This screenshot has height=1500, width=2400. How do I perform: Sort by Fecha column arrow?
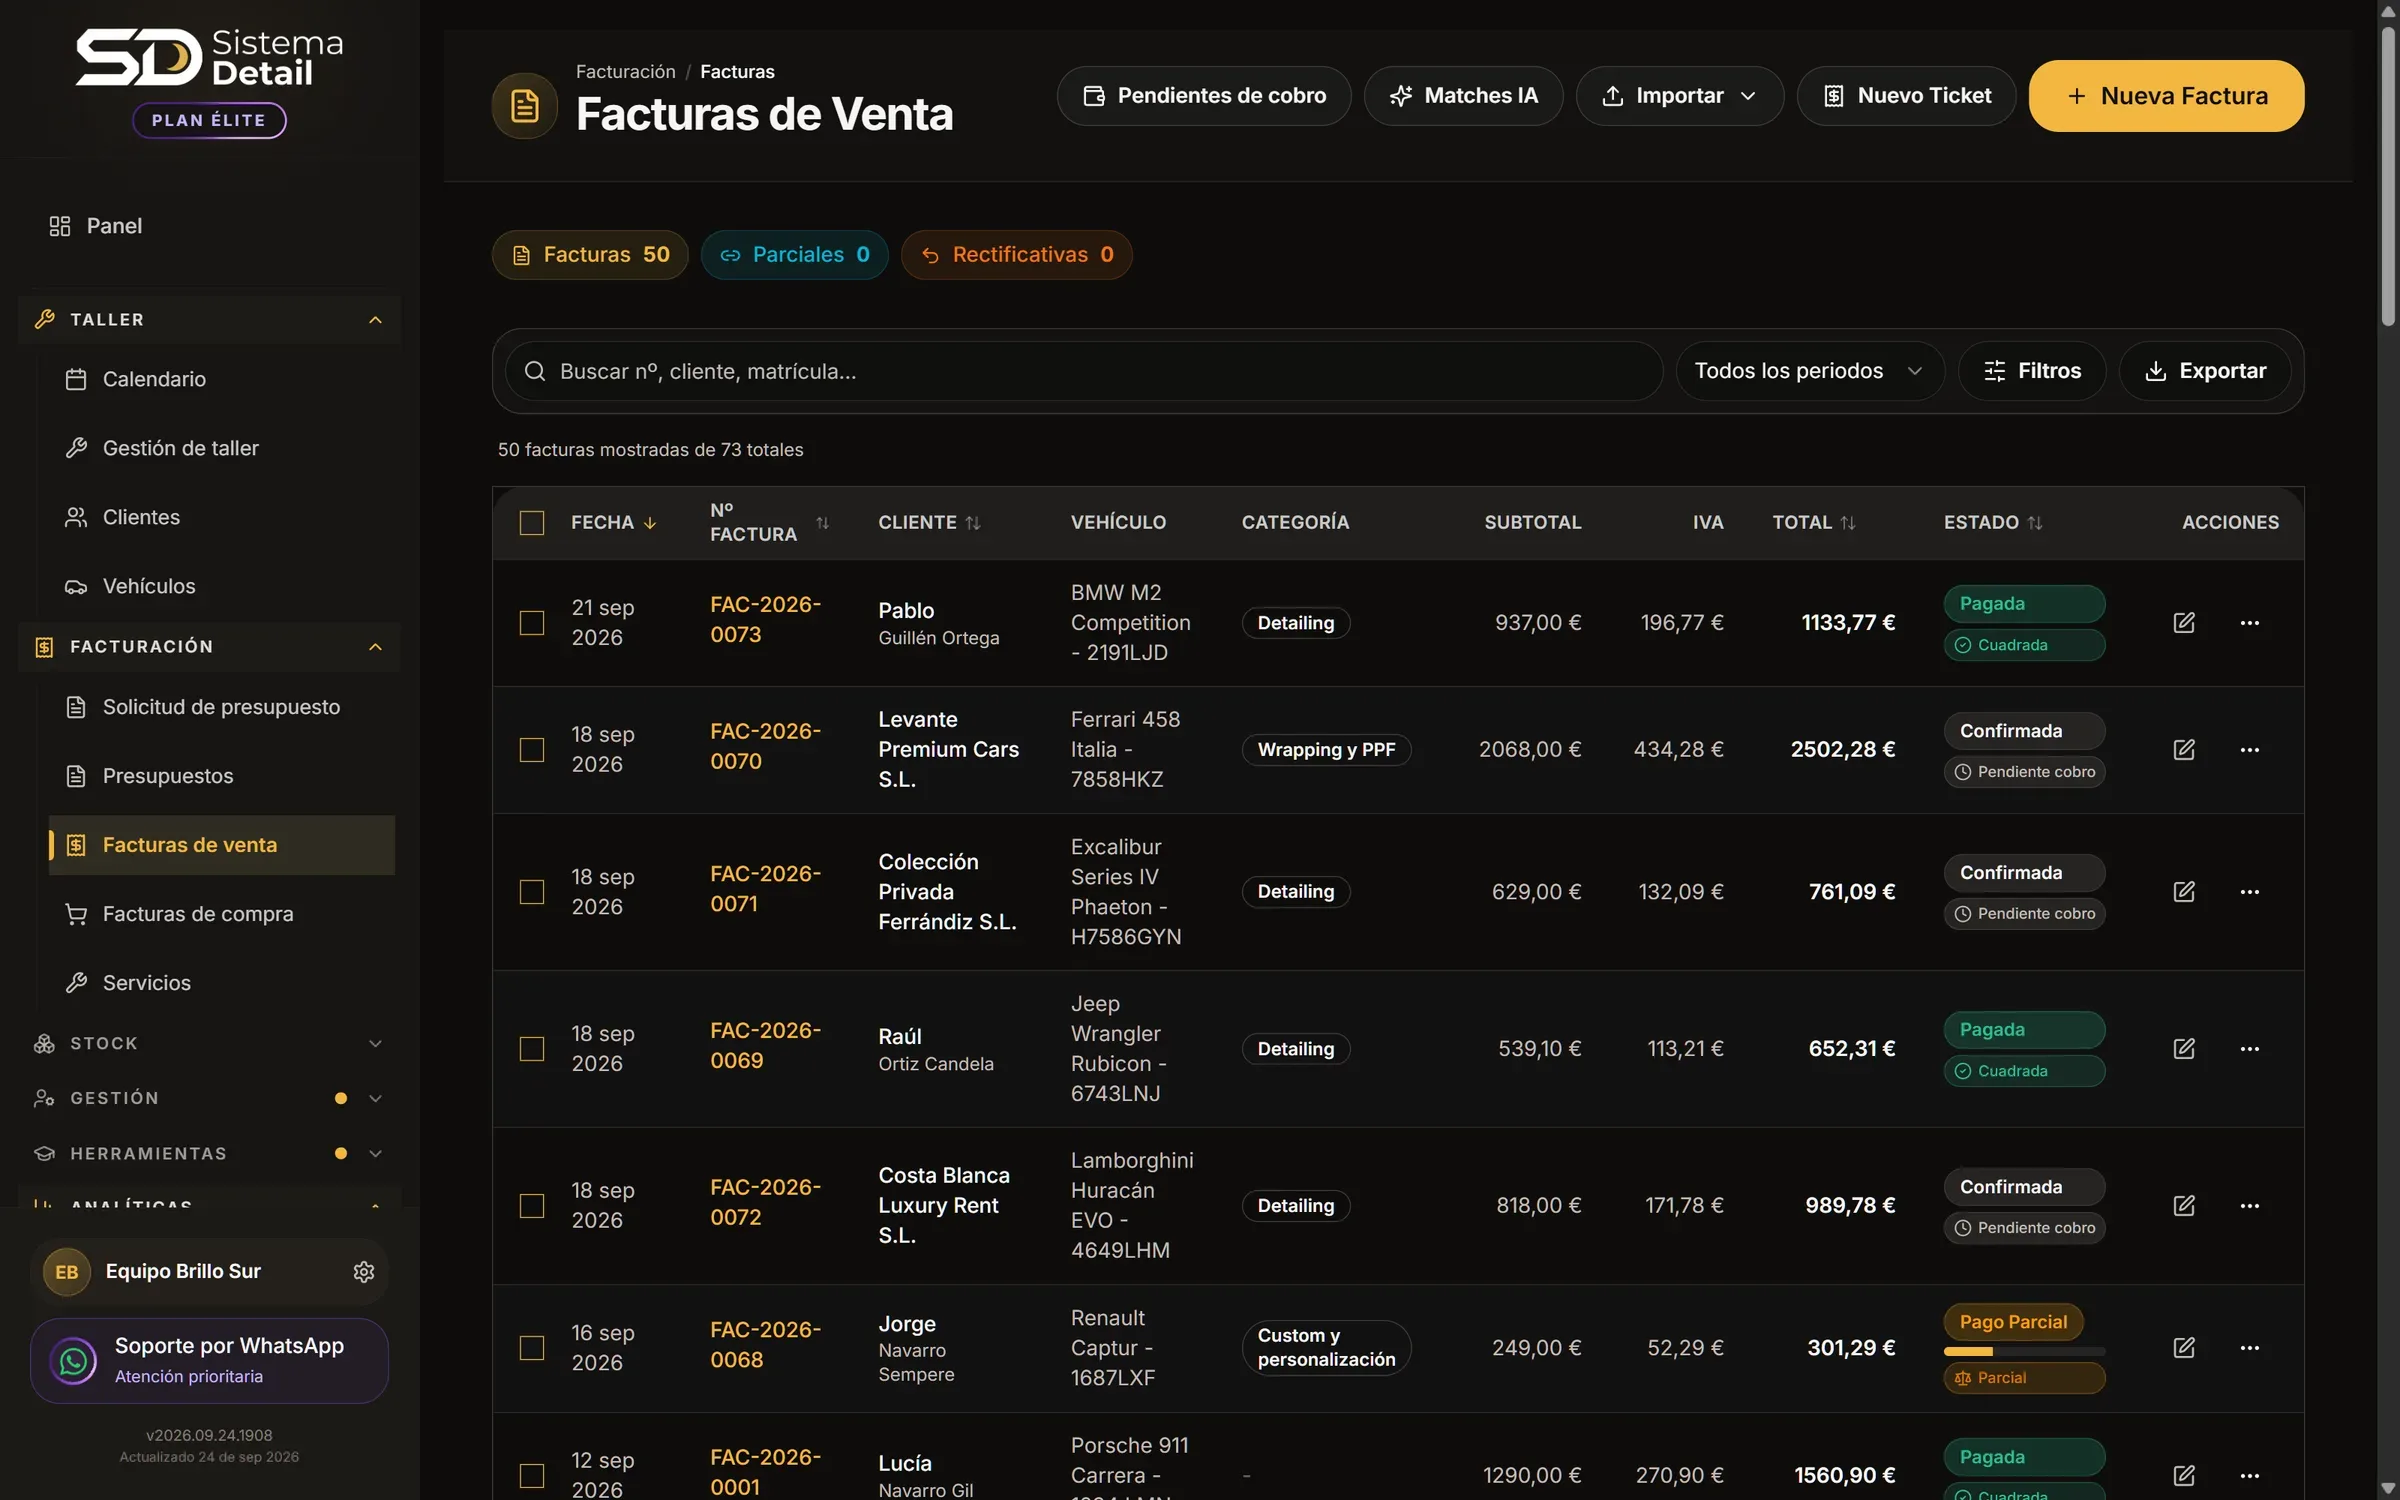click(650, 522)
